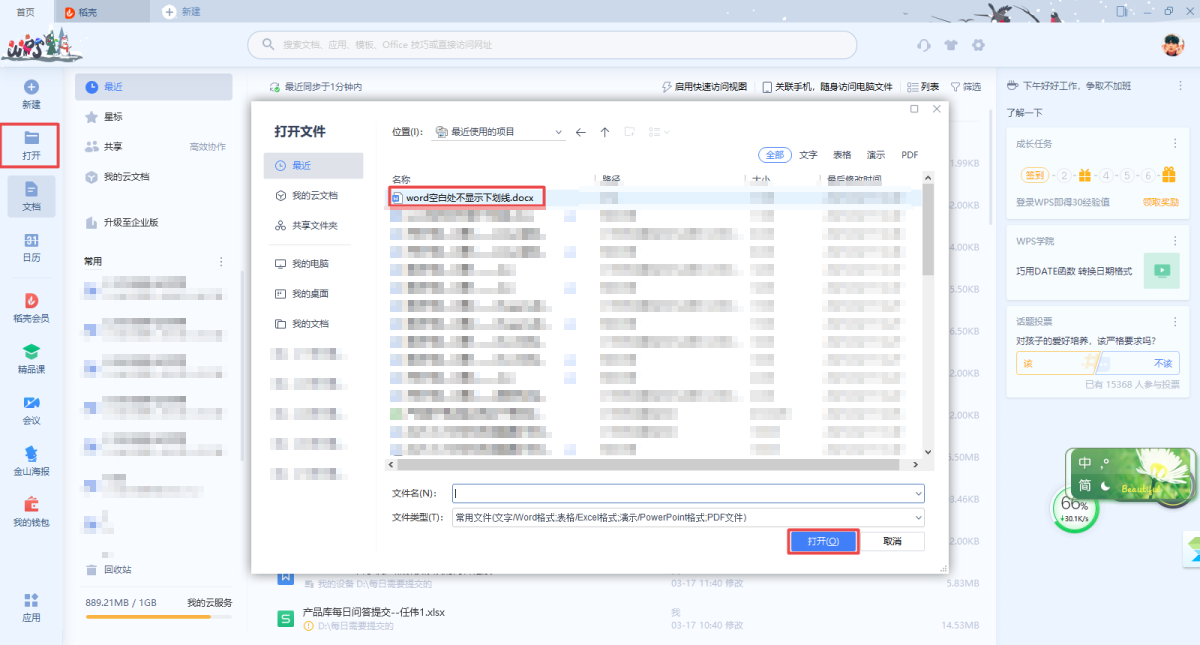Open the settings gear in top bar
Screen dimensions: 1200x645
tap(978, 45)
